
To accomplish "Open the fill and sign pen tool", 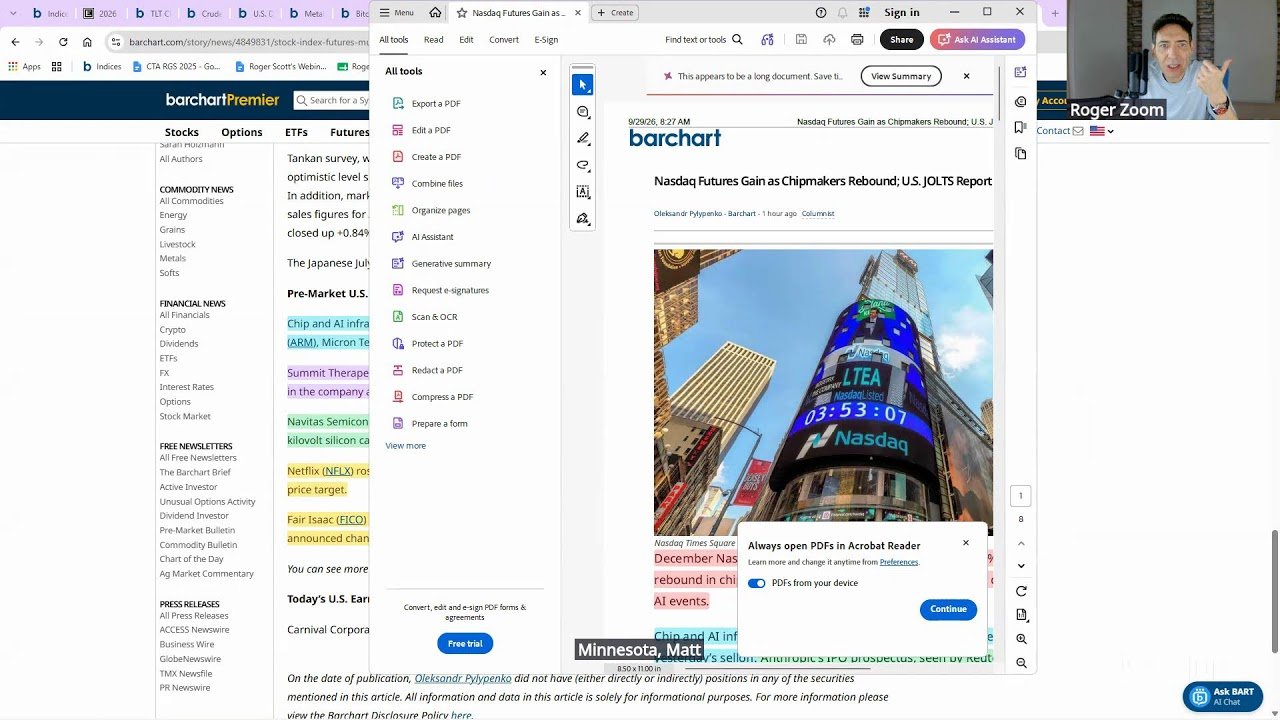I will click(583, 218).
